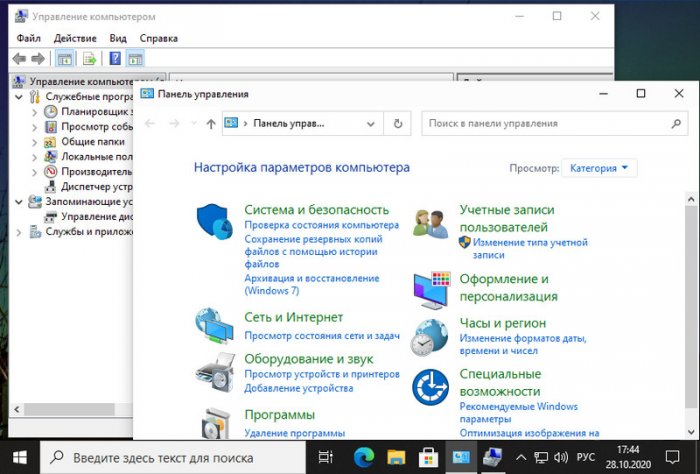Click Добавление устройства link
This screenshot has height=474, width=700.
[x=299, y=388]
